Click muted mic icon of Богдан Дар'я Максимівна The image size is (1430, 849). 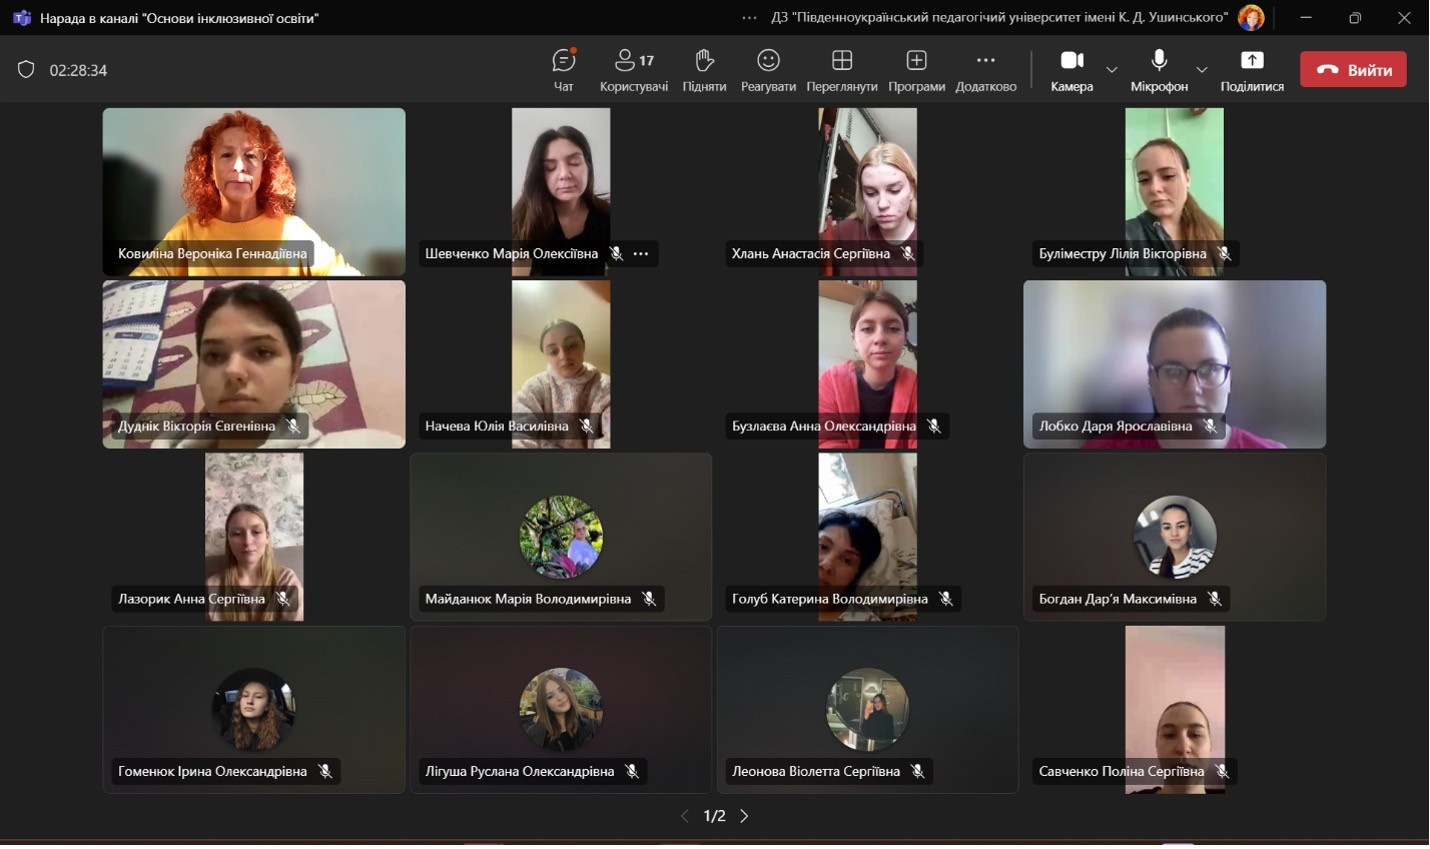(1214, 599)
